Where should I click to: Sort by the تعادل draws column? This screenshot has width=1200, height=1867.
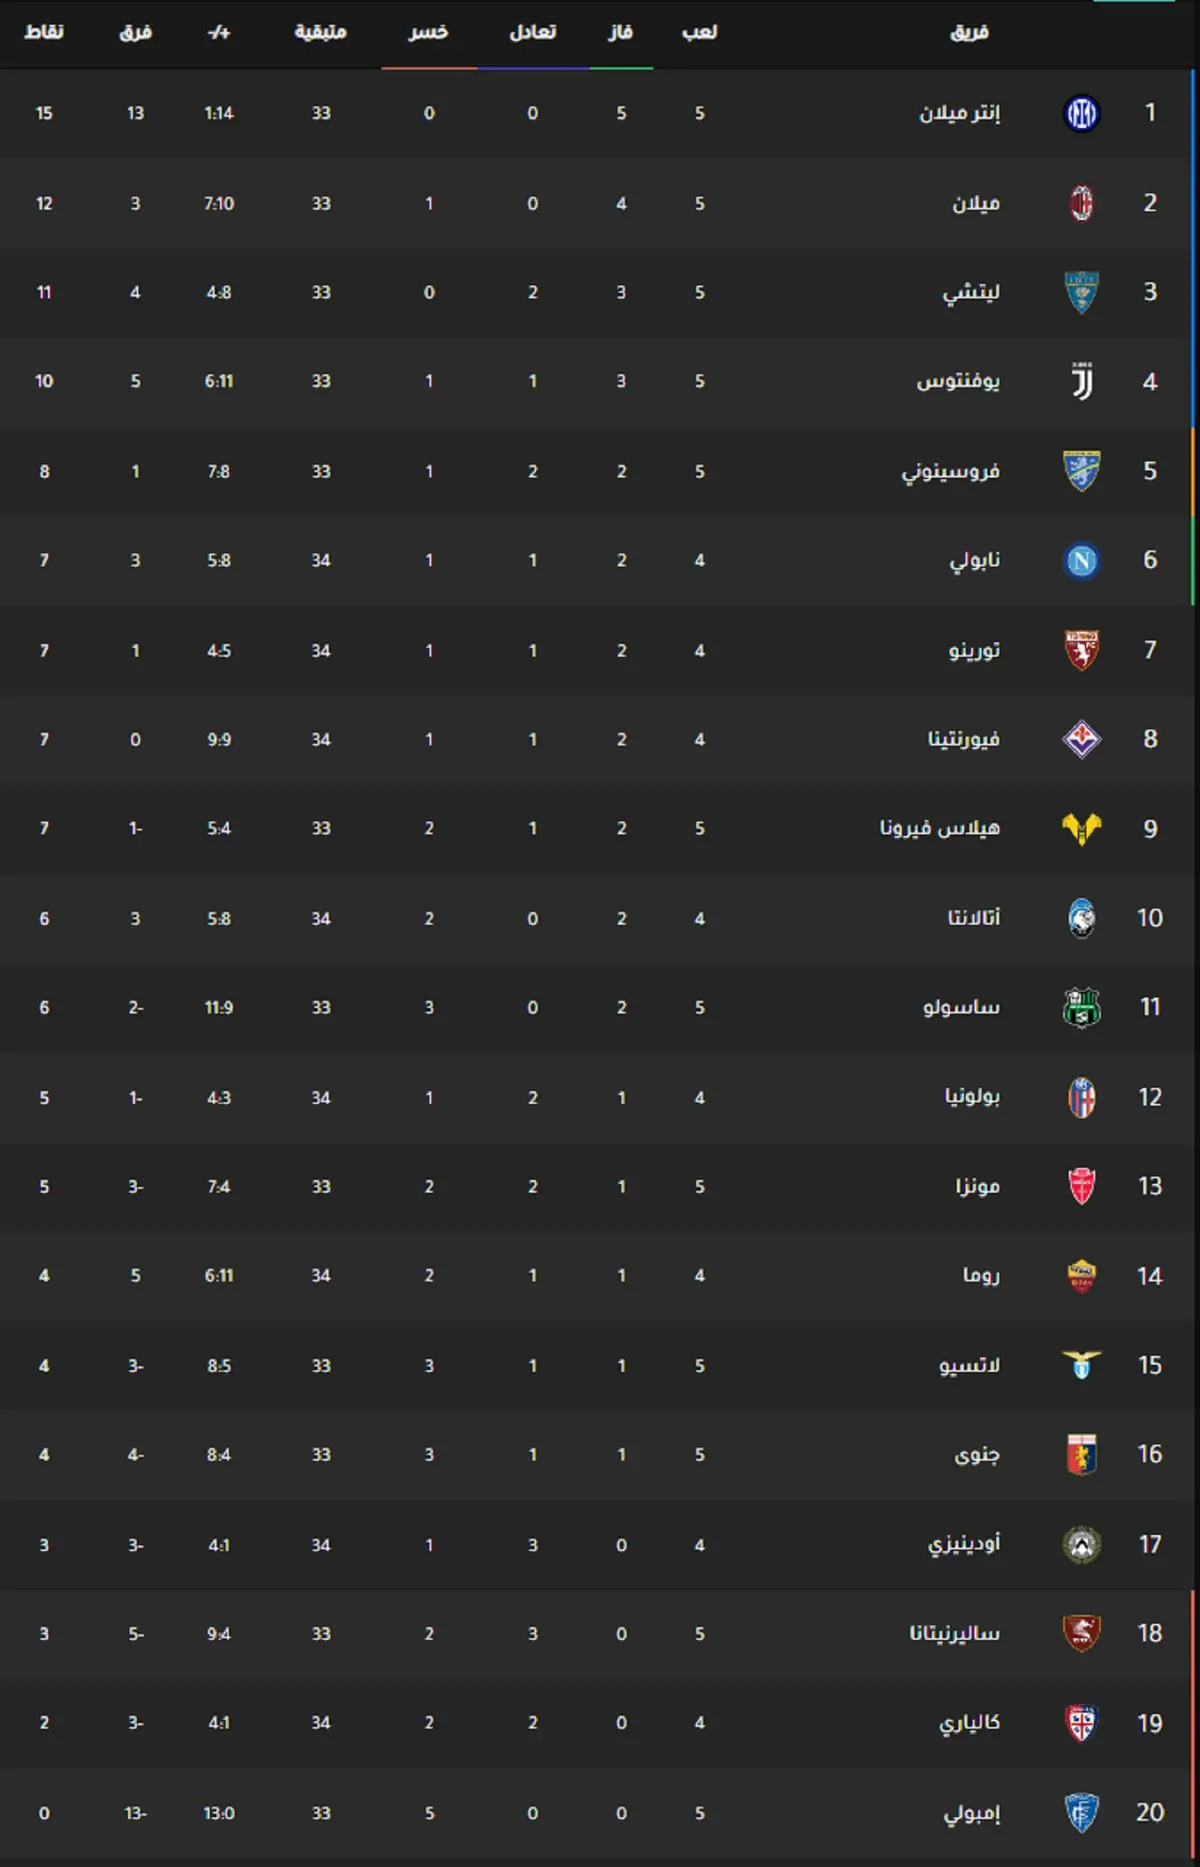coord(533,32)
